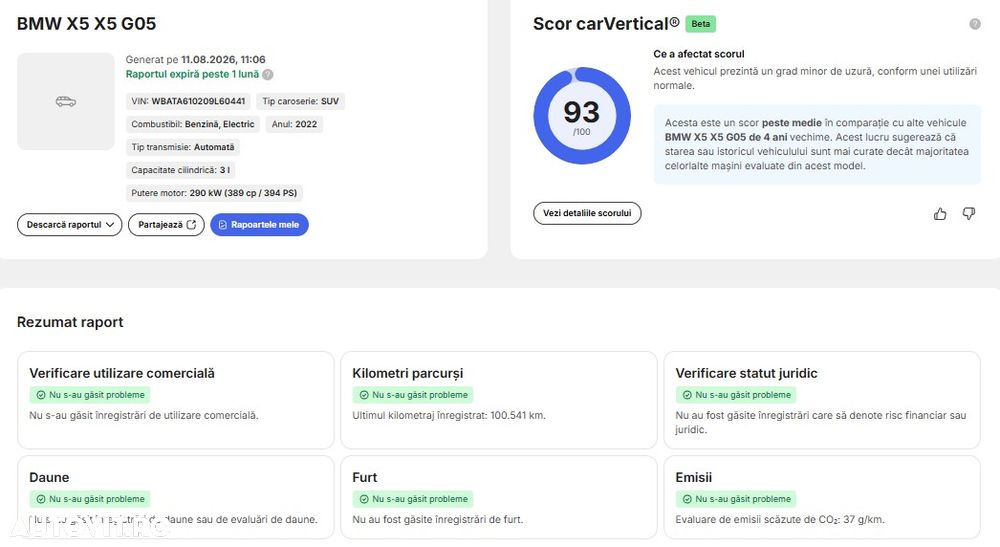The width and height of the screenshot is (1000, 547).
Task: Click the Beta badge
Action: [x=700, y=24]
